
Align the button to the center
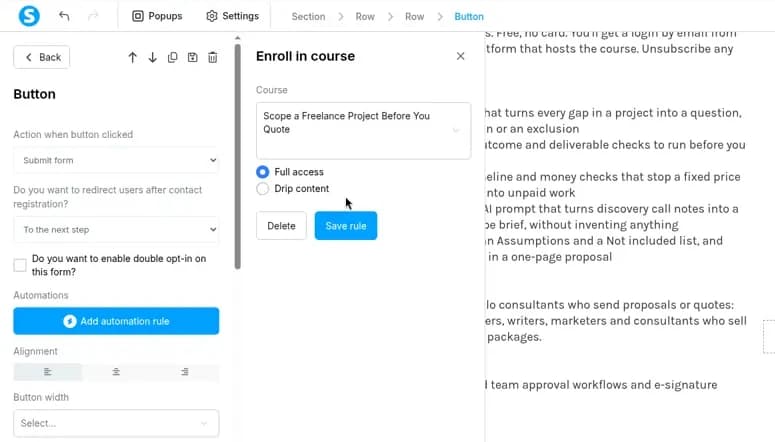pos(116,372)
